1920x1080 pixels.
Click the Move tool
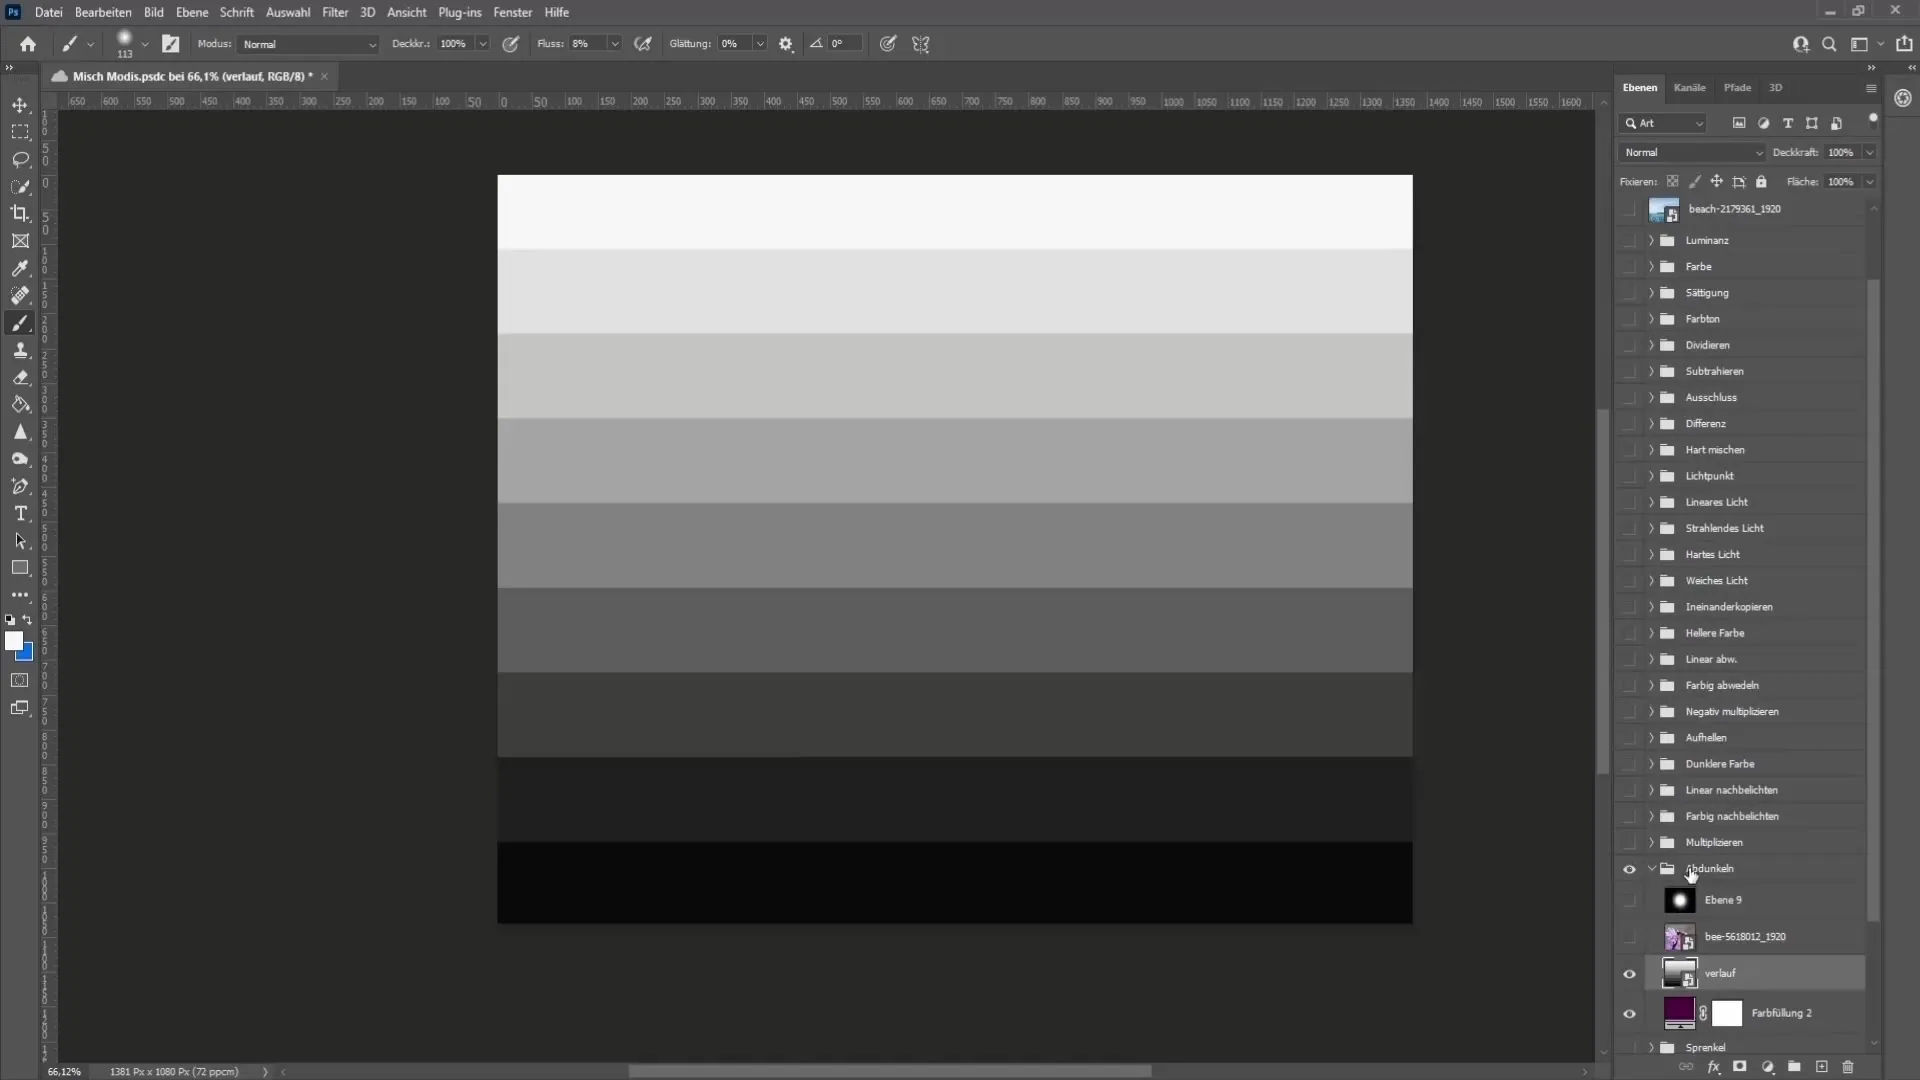coord(20,103)
